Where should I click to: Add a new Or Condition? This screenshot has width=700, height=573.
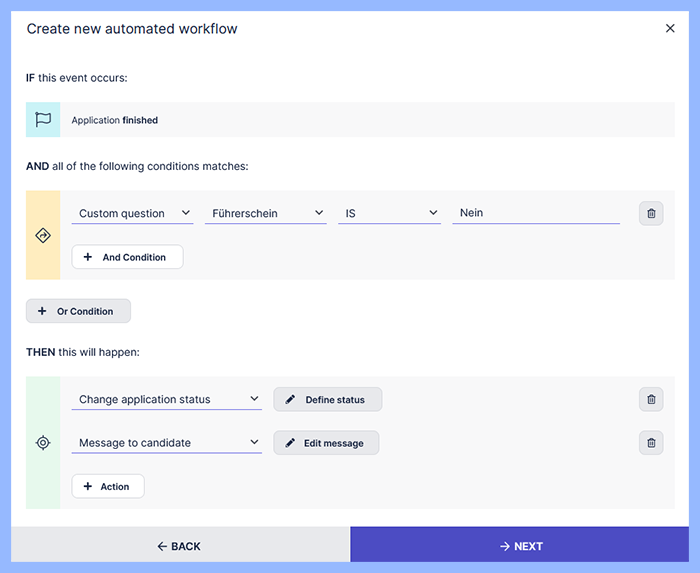coord(78,311)
